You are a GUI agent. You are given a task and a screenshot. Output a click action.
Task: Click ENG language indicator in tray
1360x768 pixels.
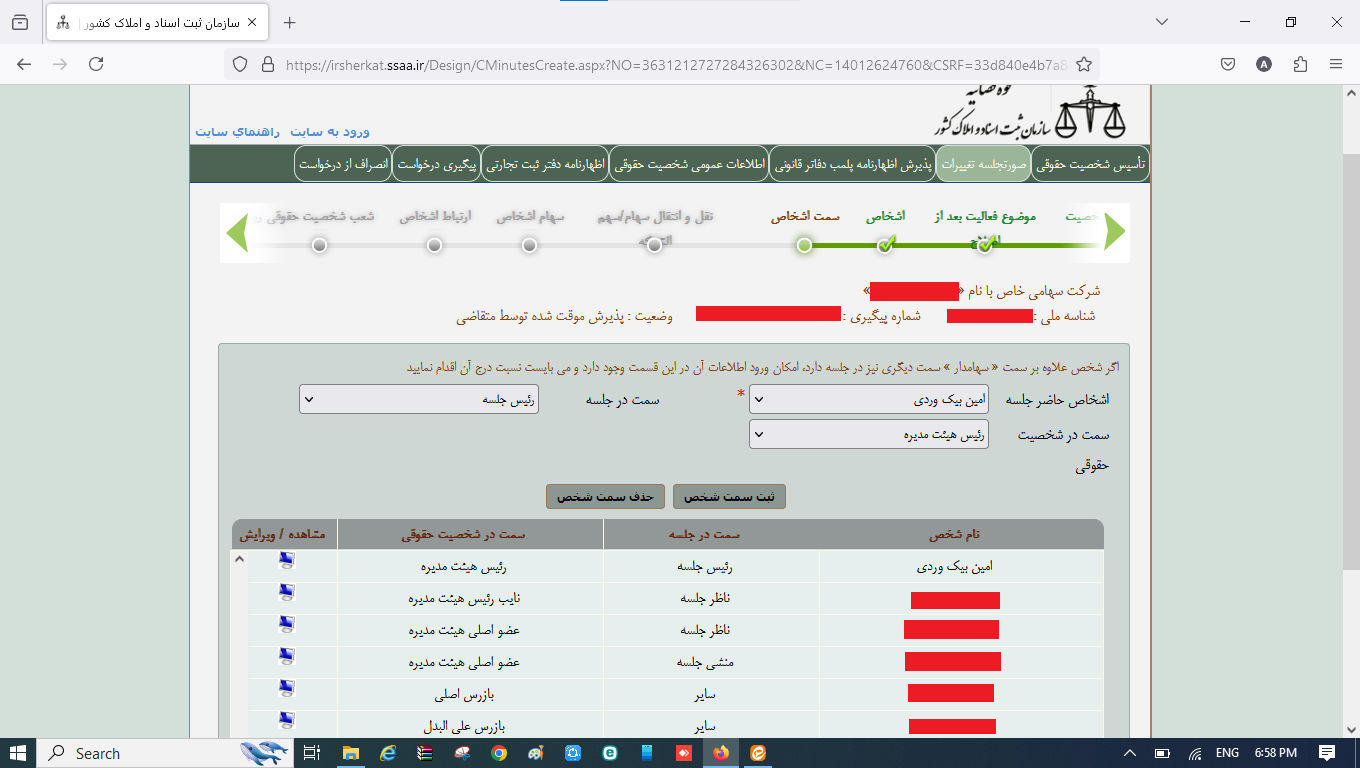(x=1227, y=753)
